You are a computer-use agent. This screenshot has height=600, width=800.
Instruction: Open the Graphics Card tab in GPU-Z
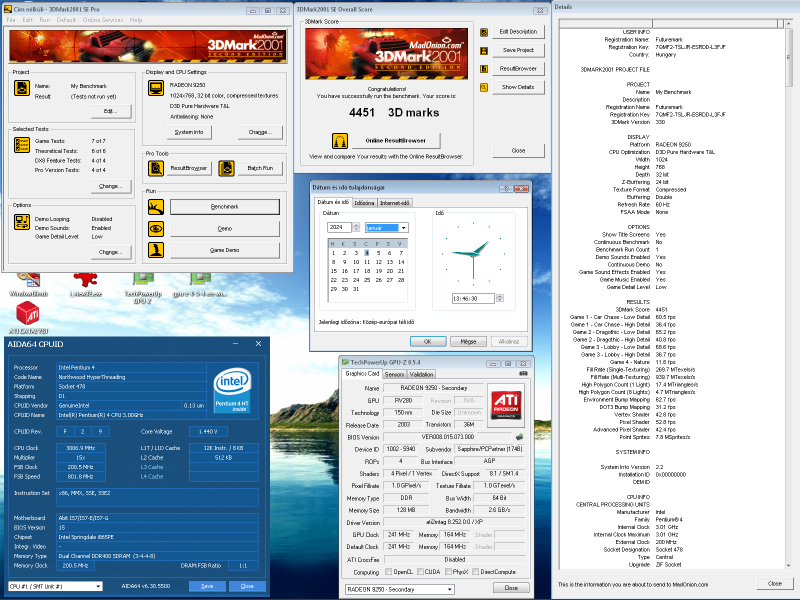click(x=362, y=373)
